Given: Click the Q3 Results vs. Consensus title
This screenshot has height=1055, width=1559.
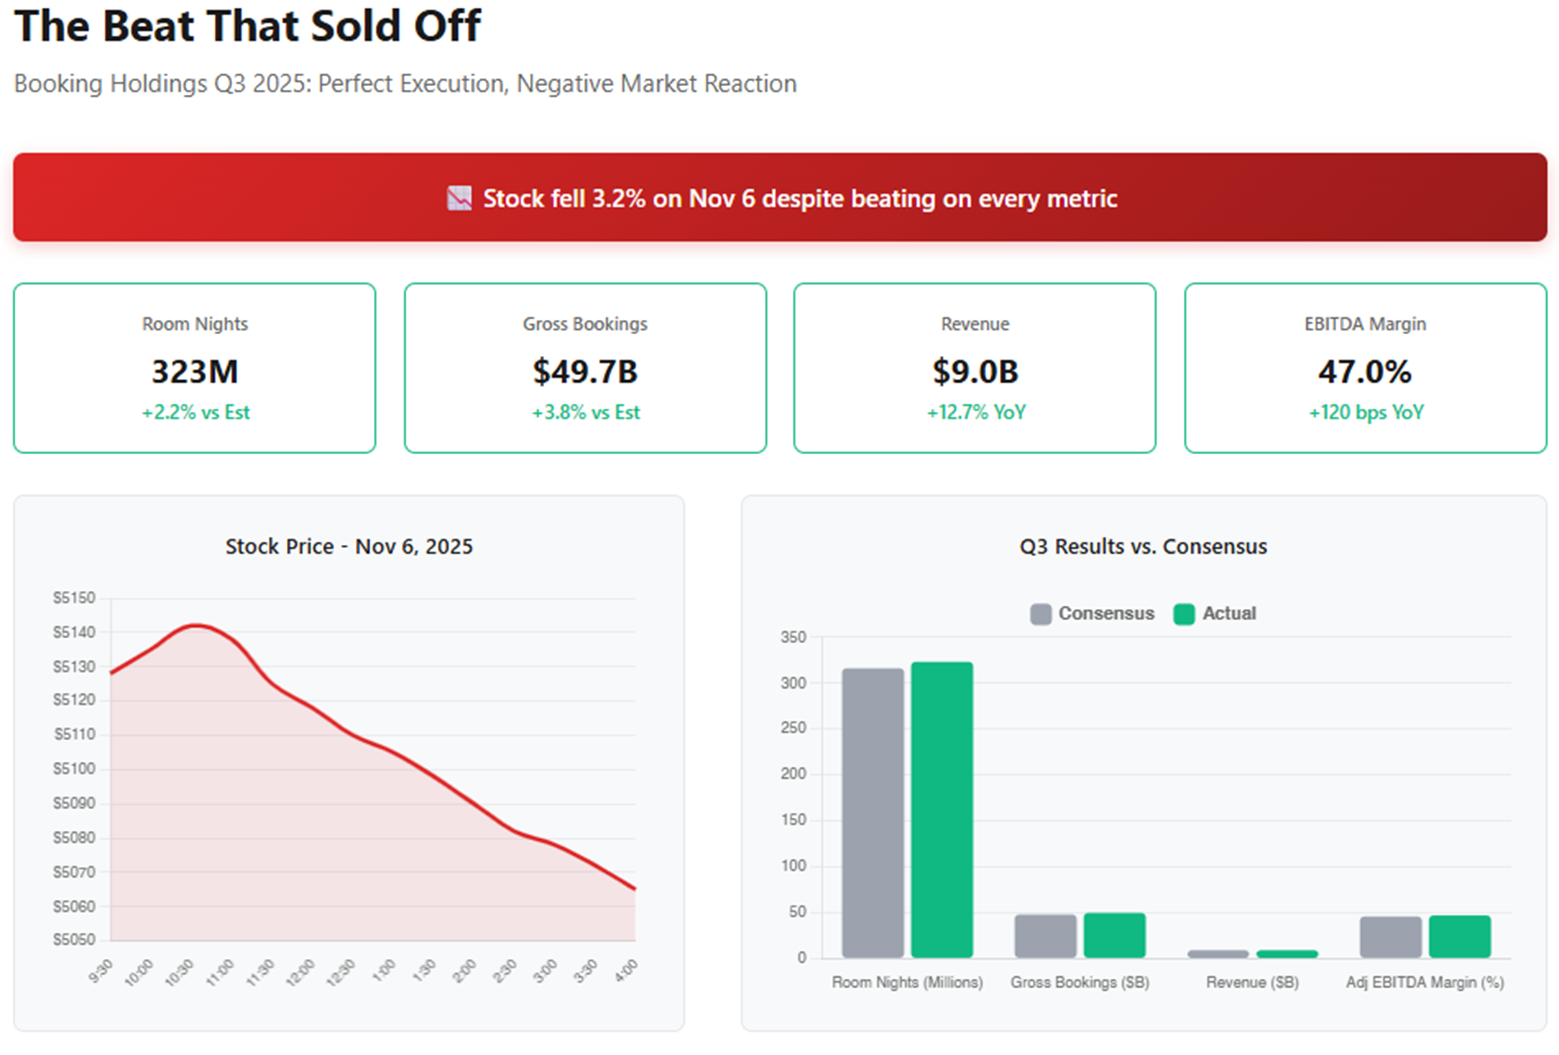Looking at the screenshot, I should (1143, 546).
